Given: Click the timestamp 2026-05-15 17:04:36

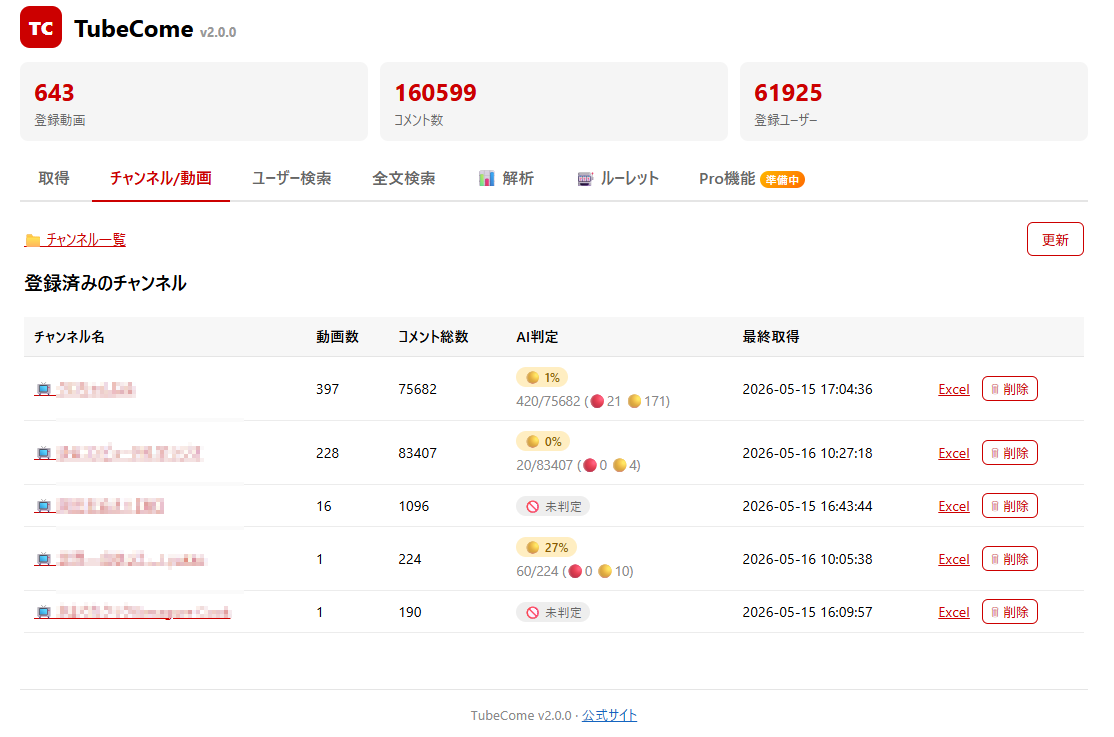Looking at the screenshot, I should 807,389.
